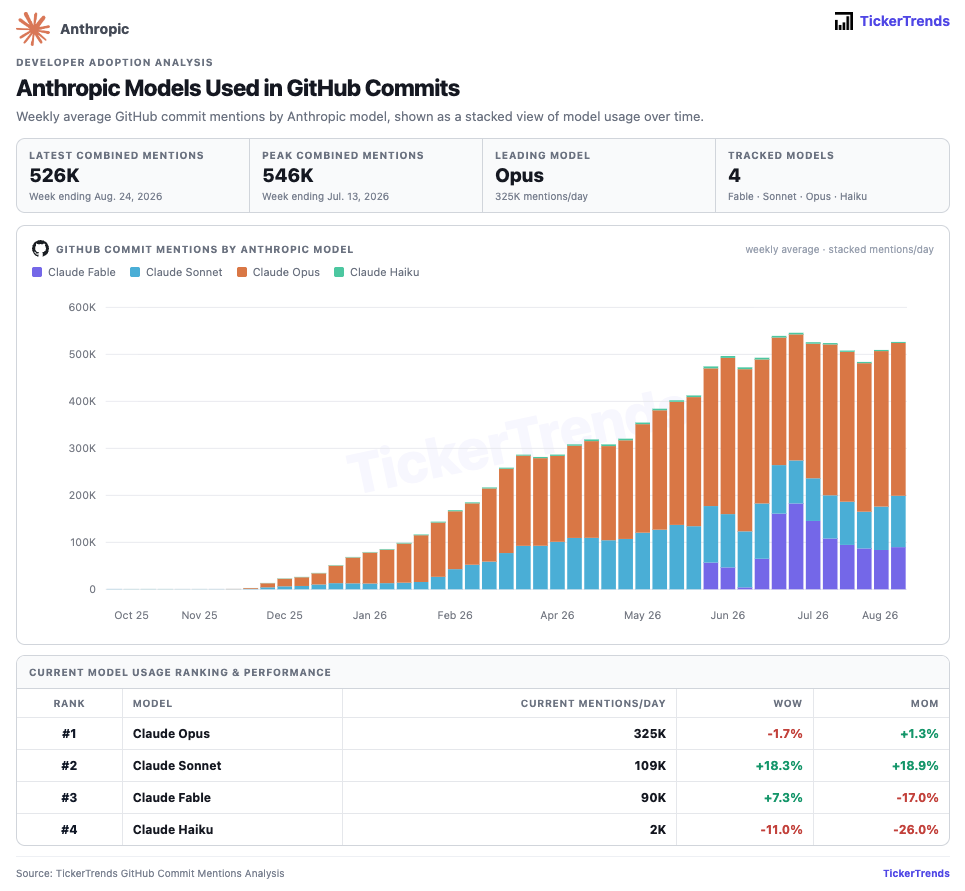Click the 2K mentions cell for Haiku
Screen dimensions: 965x891
click(658, 829)
